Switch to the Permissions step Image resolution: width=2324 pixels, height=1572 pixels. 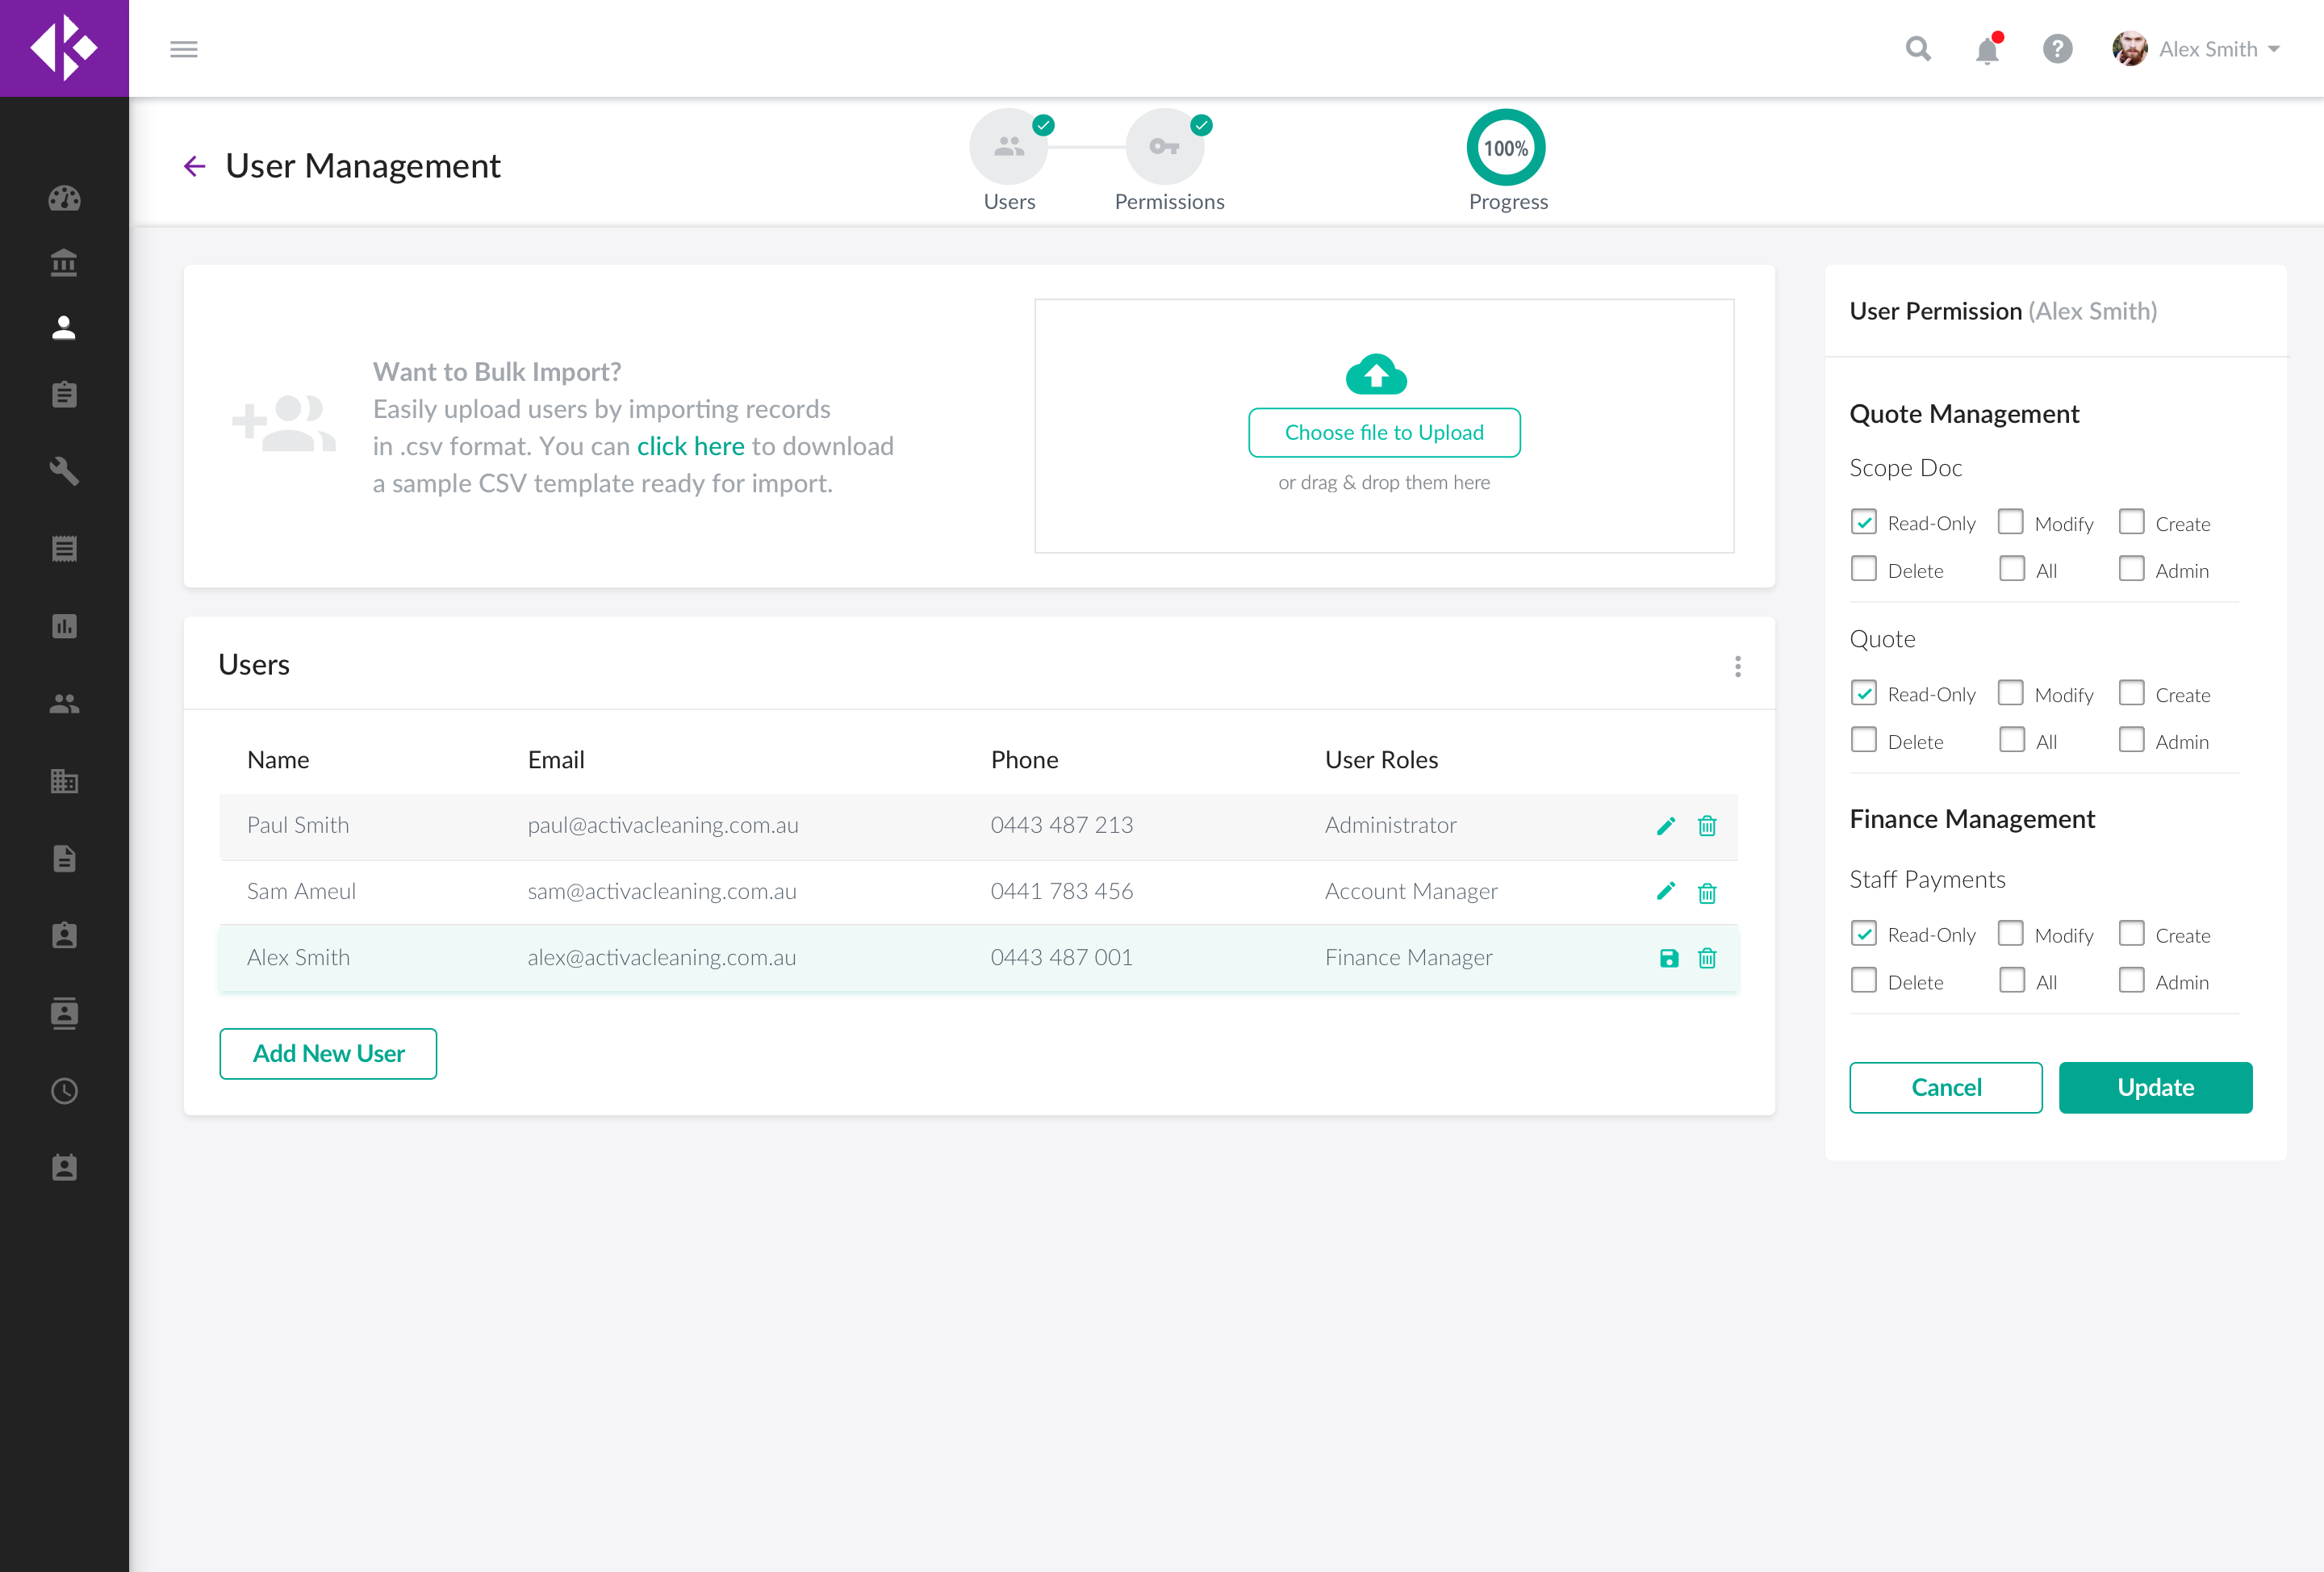[1165, 147]
